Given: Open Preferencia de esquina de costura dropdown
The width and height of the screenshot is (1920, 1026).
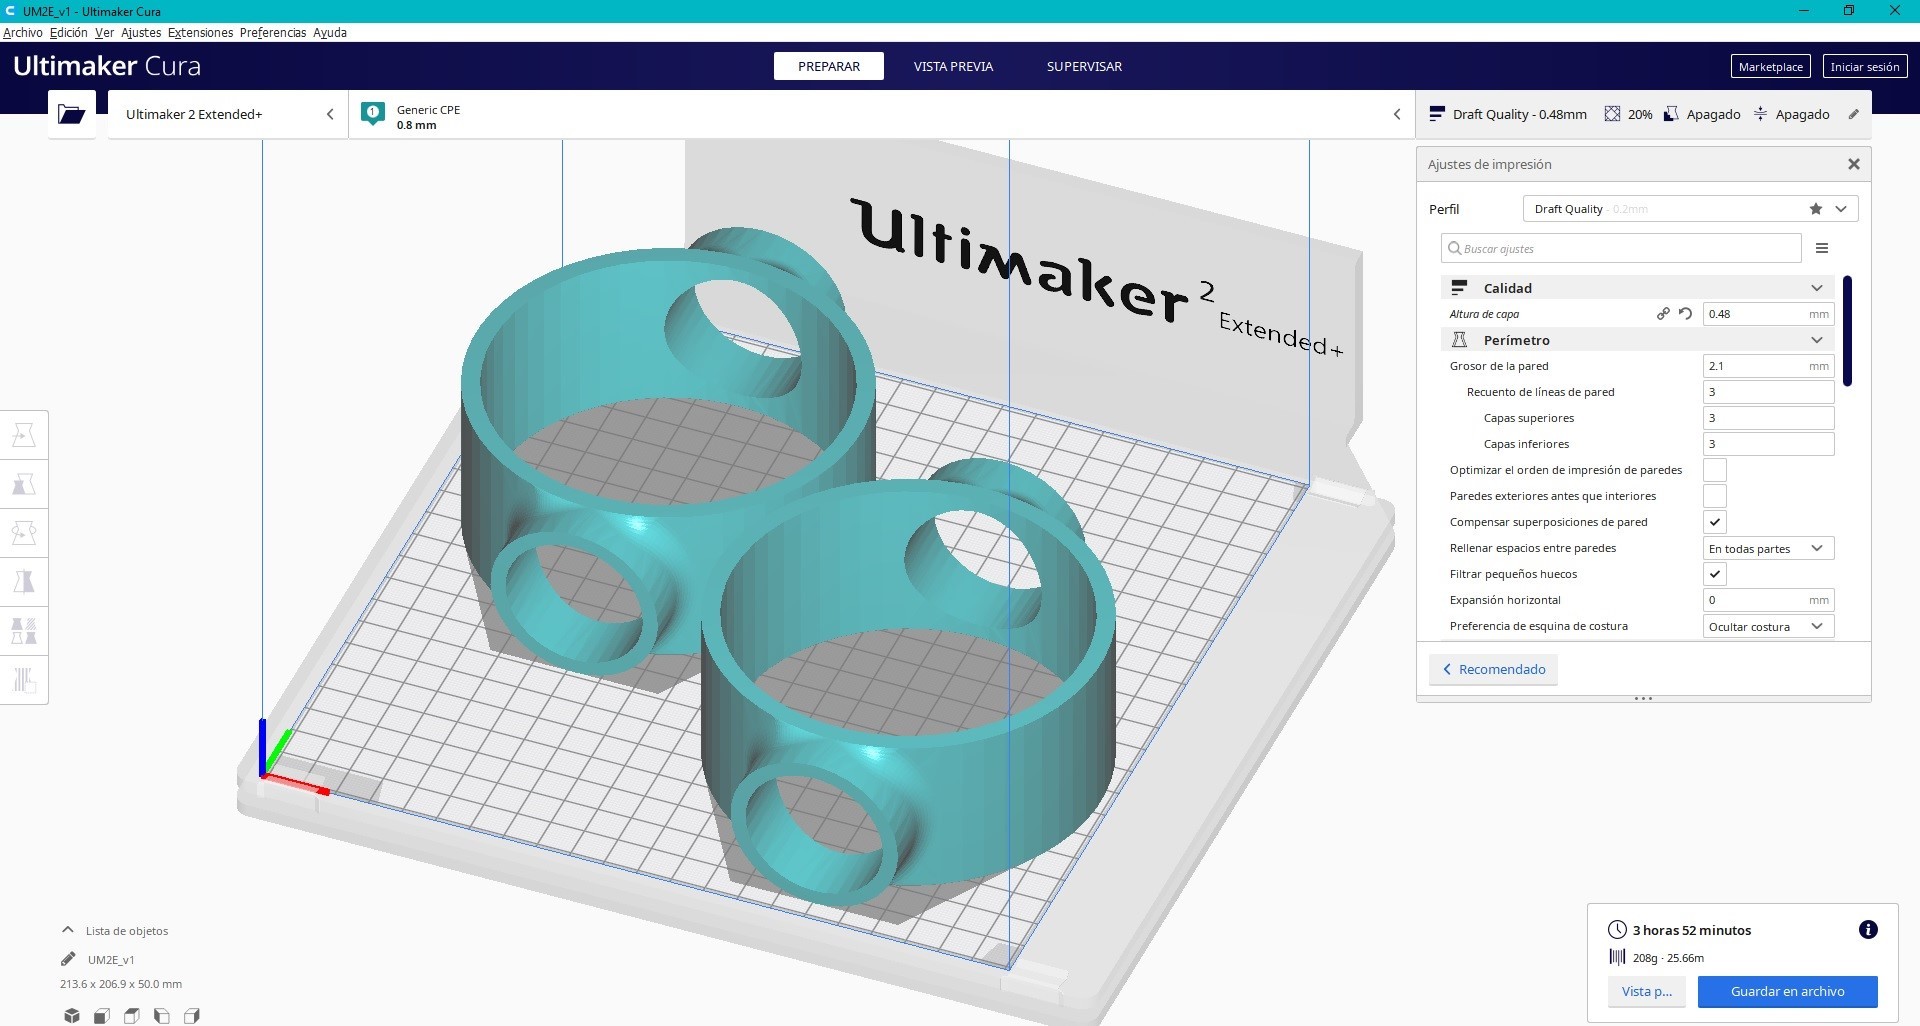Looking at the screenshot, I should click(1769, 626).
